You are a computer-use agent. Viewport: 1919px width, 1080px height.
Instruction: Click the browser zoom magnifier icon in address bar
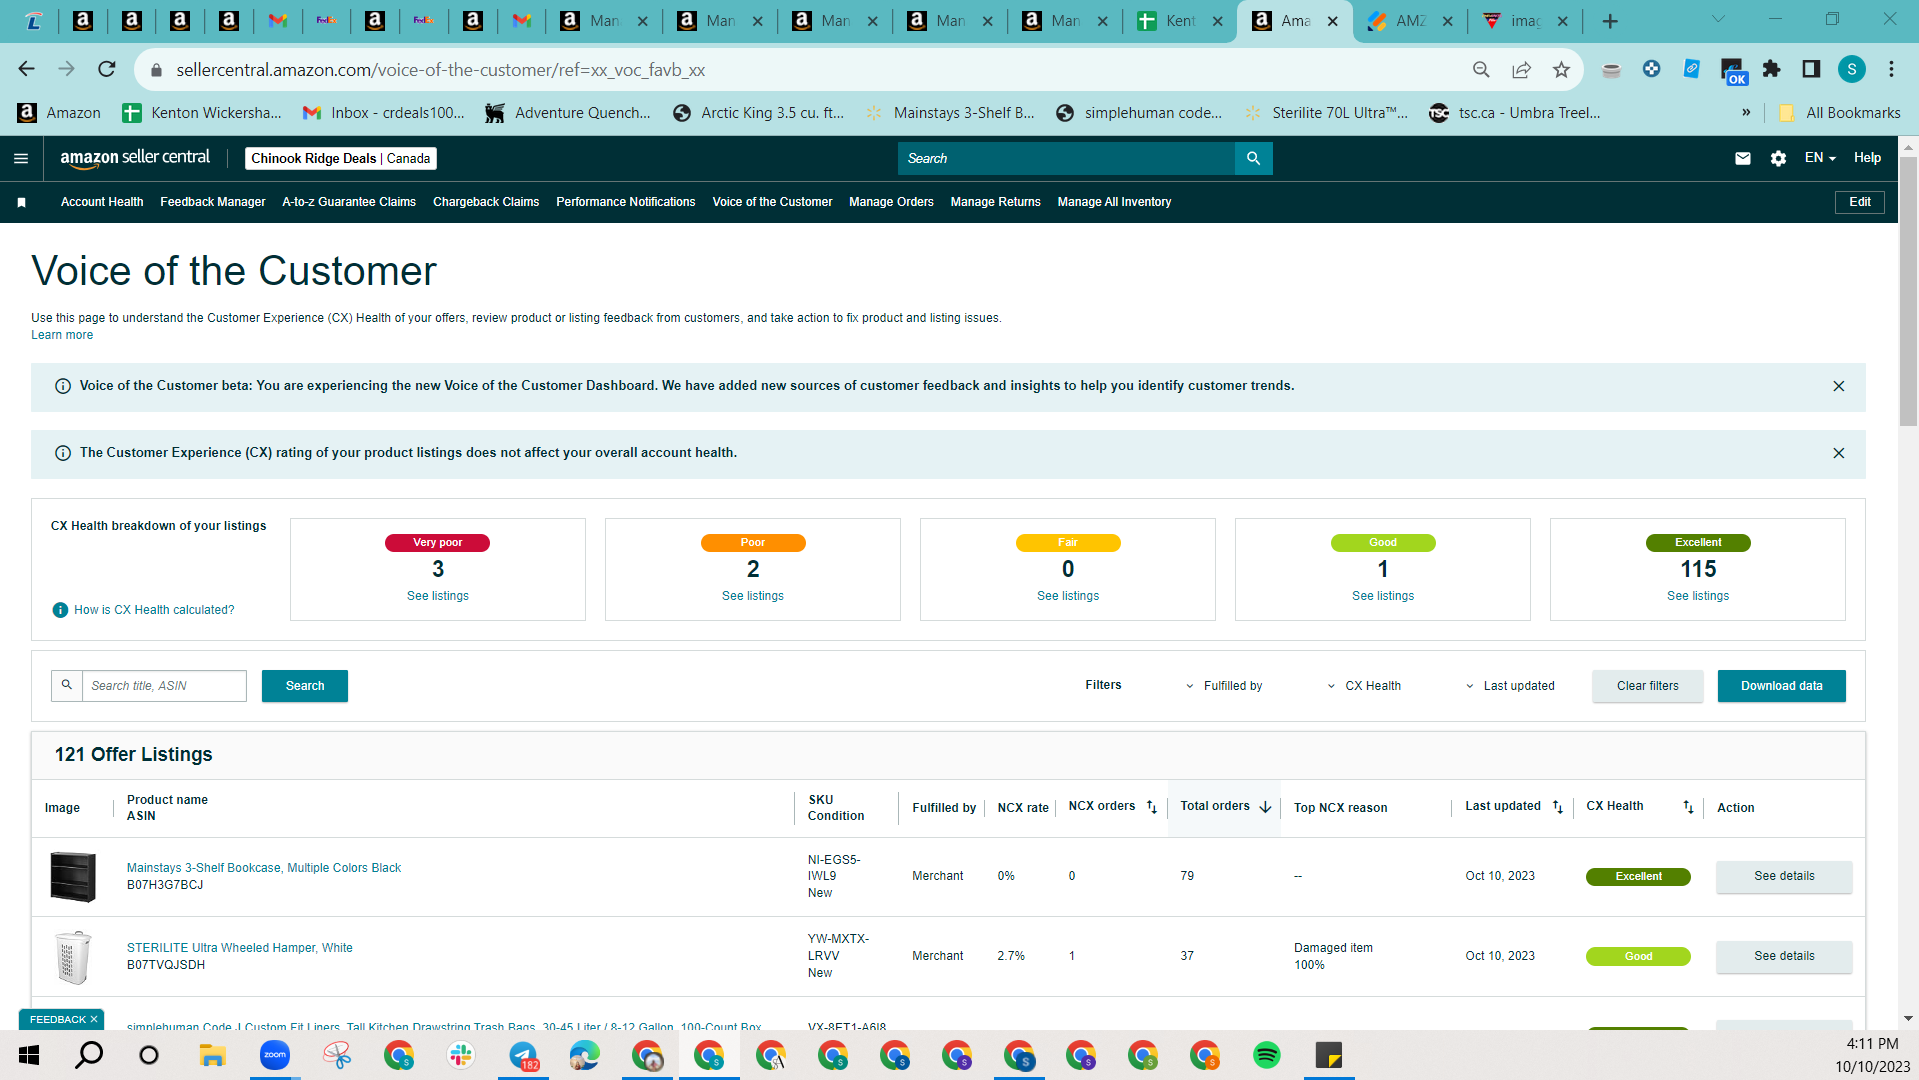click(1481, 69)
